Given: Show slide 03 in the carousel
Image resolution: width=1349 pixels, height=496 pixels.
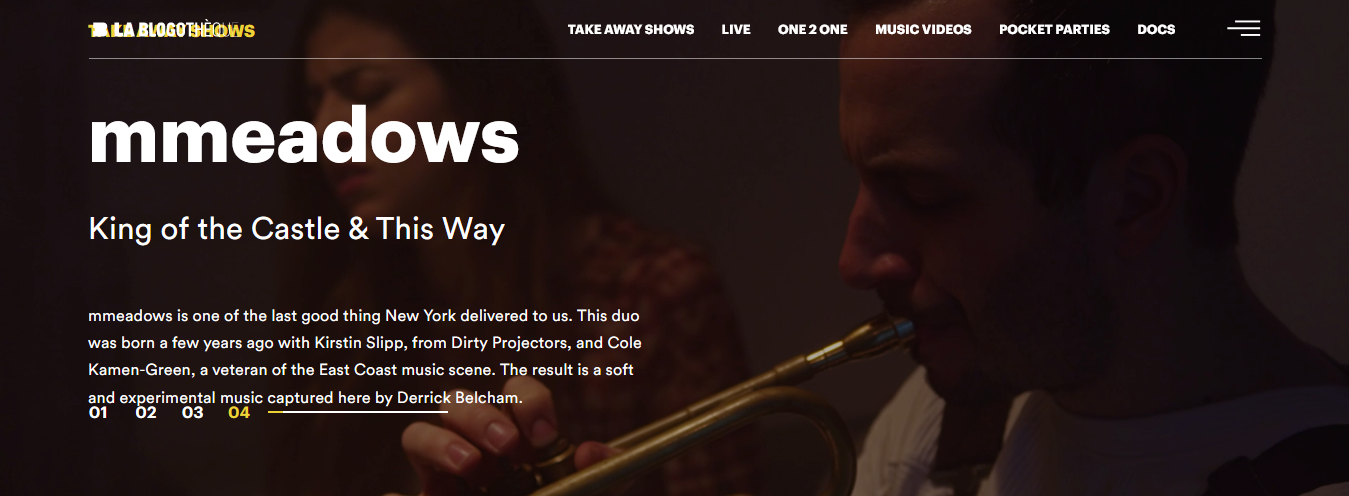Looking at the screenshot, I should (193, 412).
